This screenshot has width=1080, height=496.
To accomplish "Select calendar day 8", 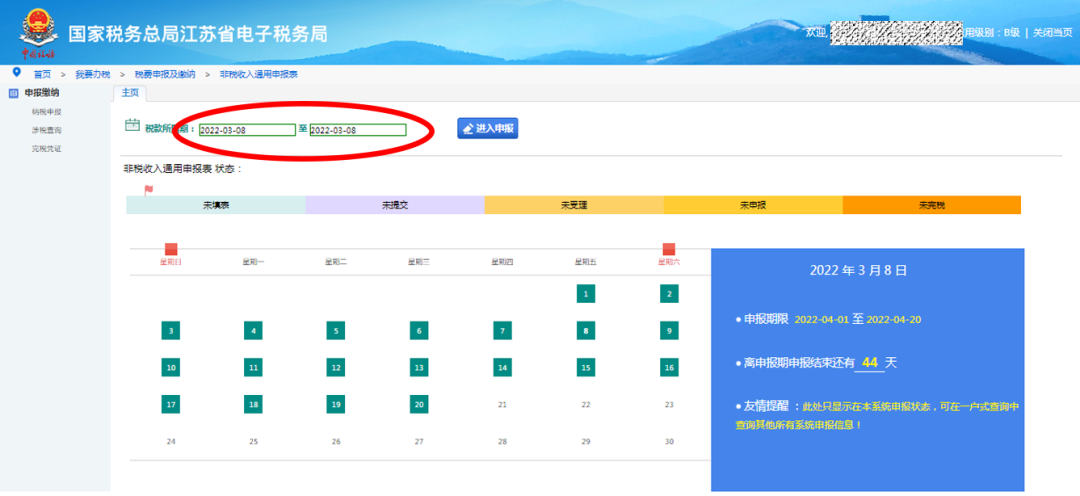I will coord(585,331).
